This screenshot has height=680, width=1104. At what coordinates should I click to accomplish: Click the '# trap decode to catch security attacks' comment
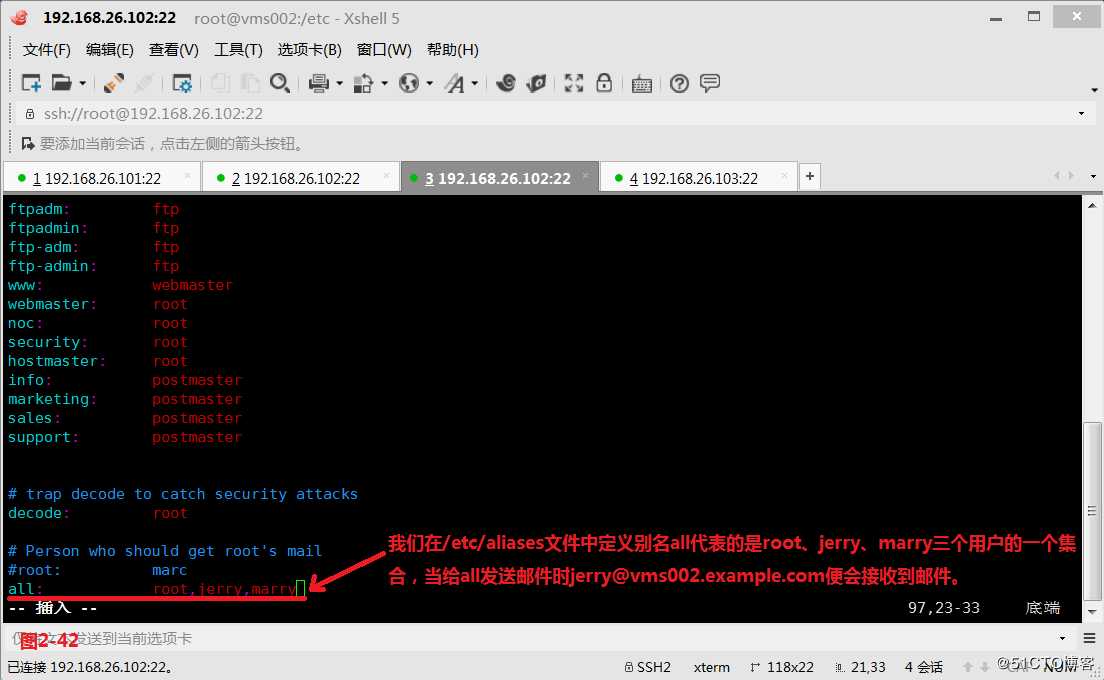pyautogui.click(x=183, y=494)
